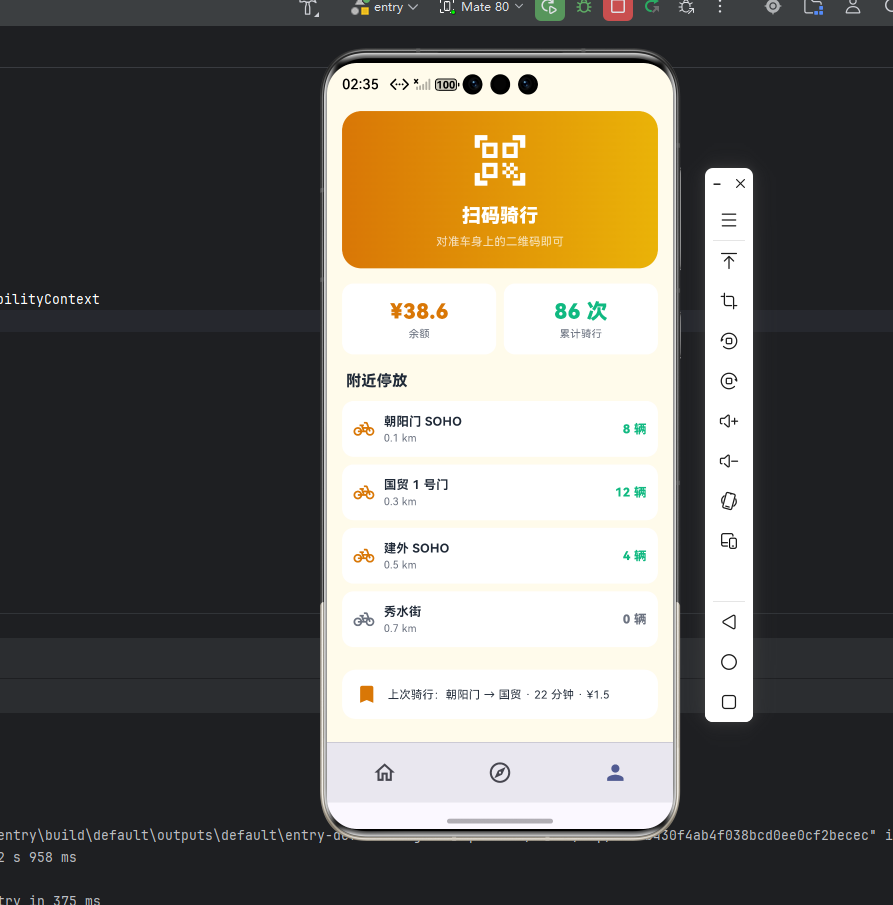Open the hamburger menu in the emulator panel
The width and height of the screenshot is (893, 905).
[x=729, y=220]
